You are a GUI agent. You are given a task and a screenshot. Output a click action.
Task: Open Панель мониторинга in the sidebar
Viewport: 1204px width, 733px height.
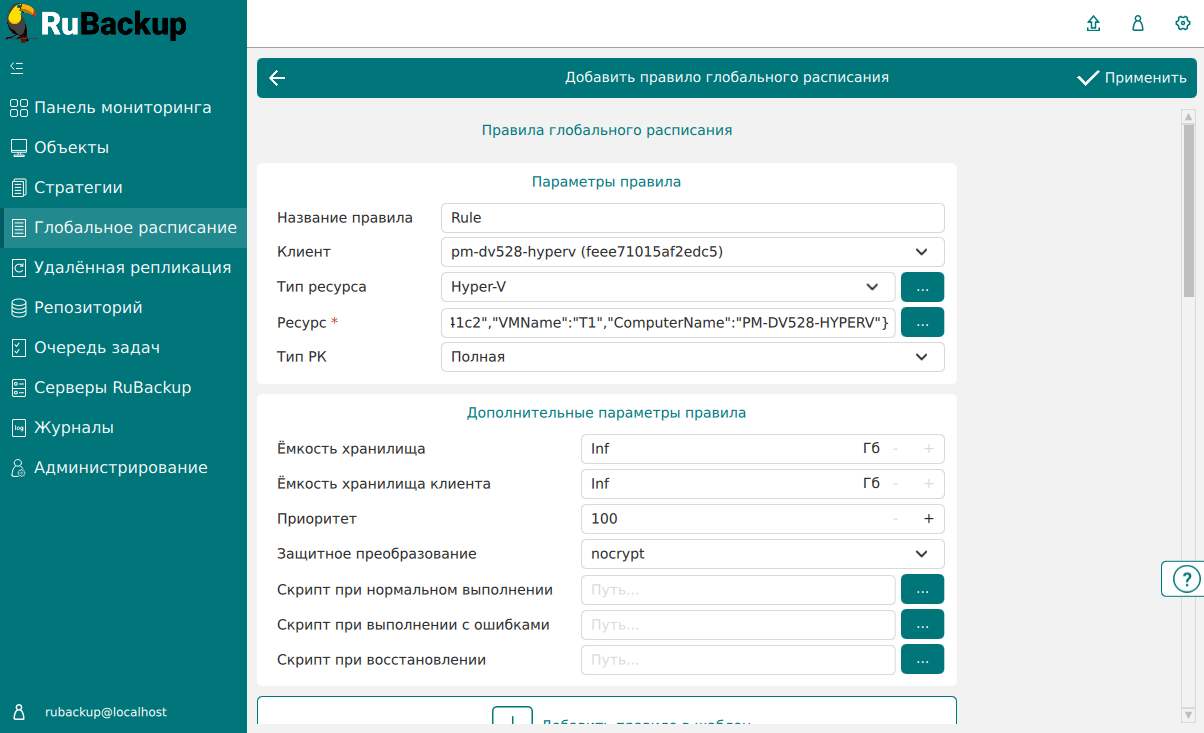[122, 108]
